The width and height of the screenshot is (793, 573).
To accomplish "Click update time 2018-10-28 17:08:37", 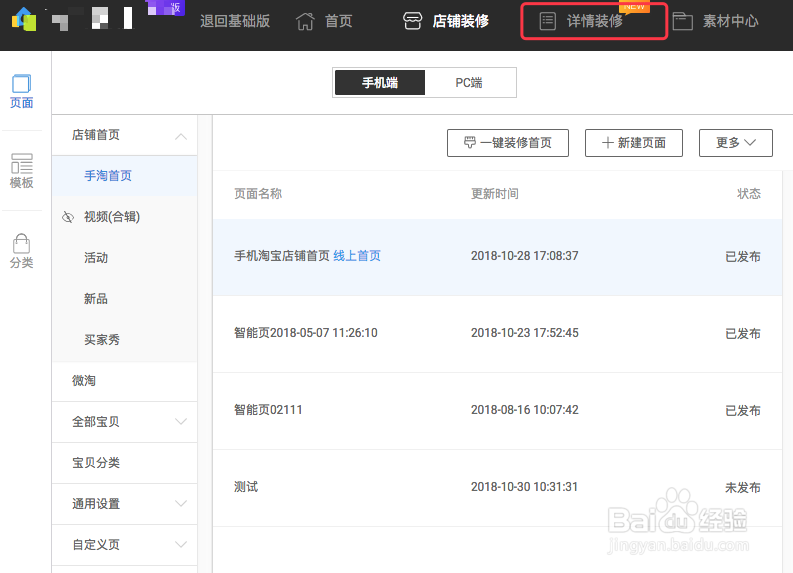I will [x=524, y=256].
